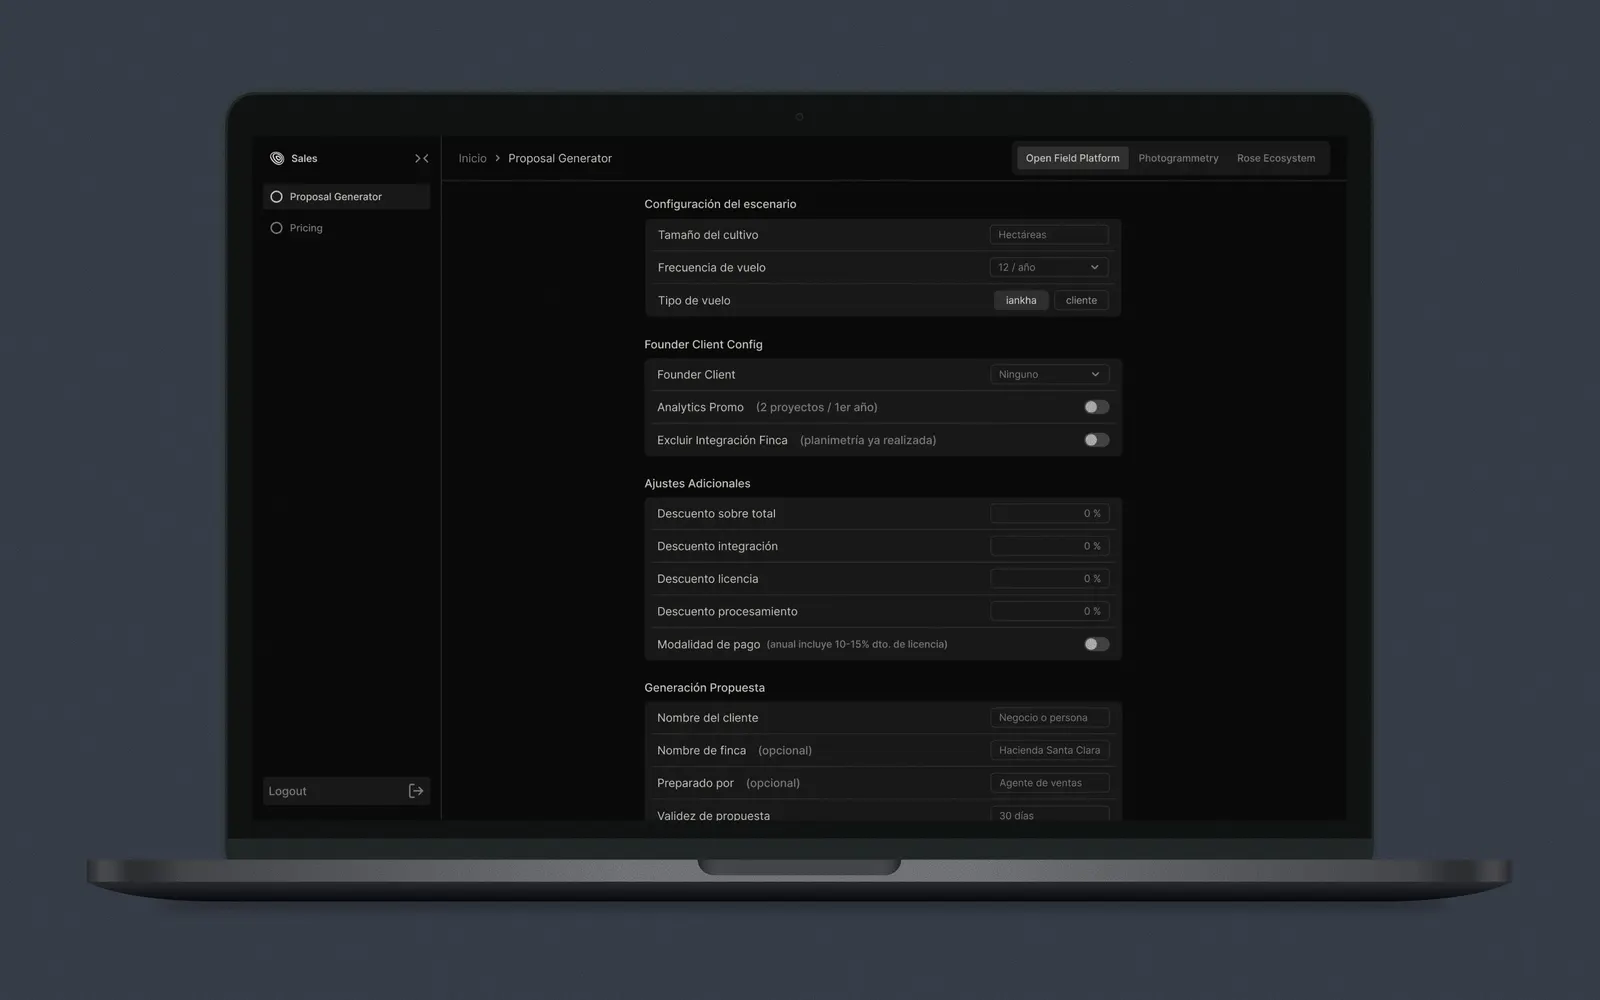Click the Generación Propuesta heading

pyautogui.click(x=704, y=688)
